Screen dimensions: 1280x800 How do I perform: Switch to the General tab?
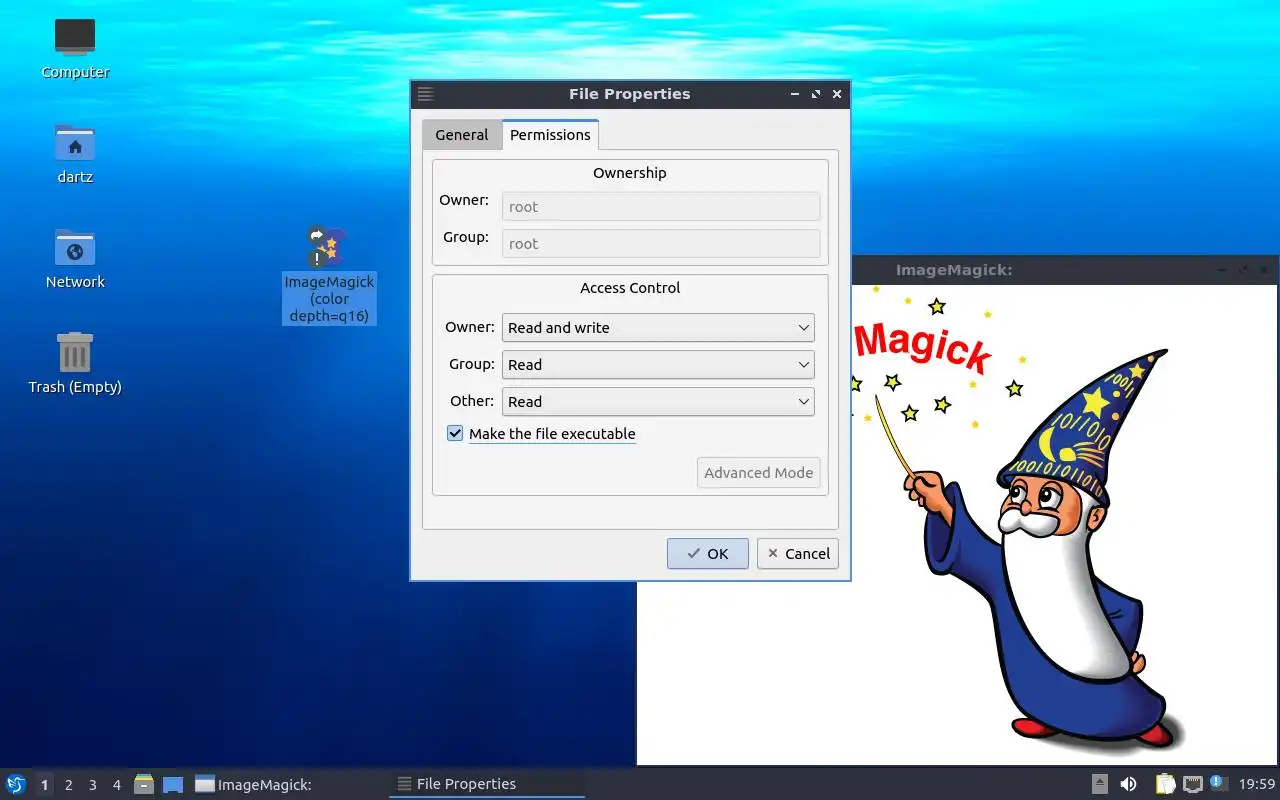click(461, 135)
